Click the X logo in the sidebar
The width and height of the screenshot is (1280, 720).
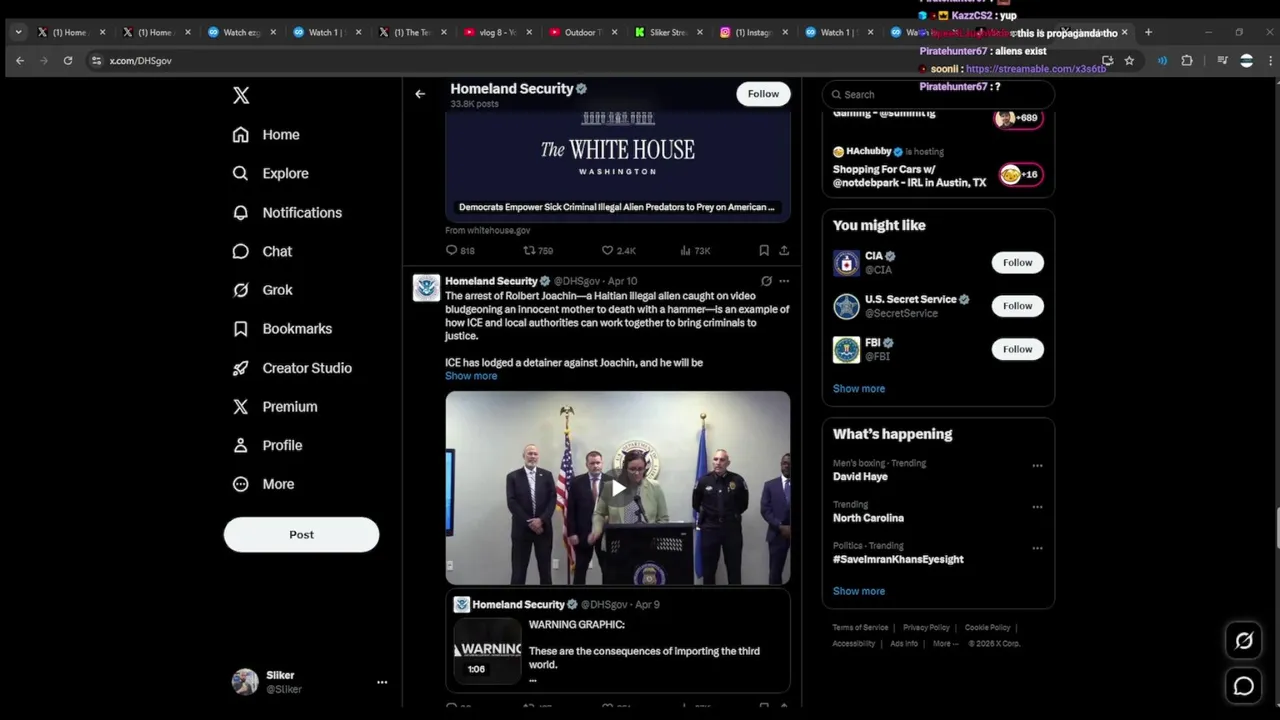[x=241, y=95]
